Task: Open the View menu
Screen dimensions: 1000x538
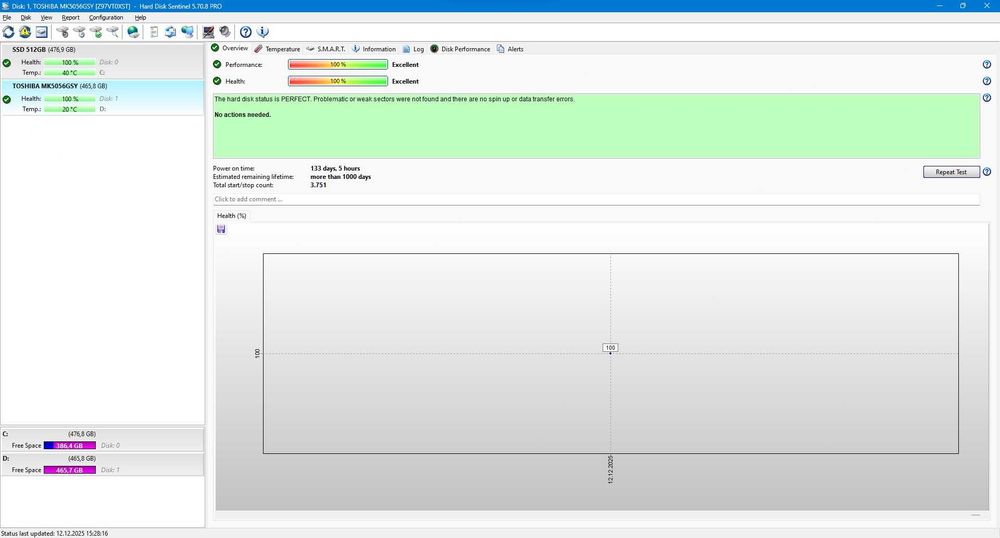Action: [47, 17]
